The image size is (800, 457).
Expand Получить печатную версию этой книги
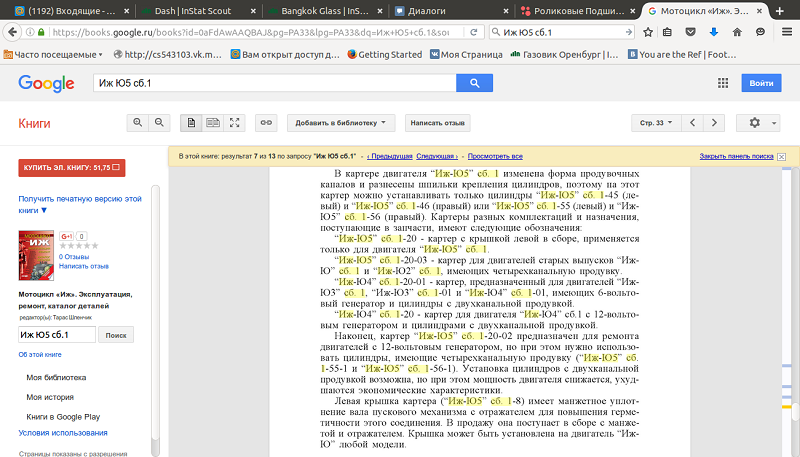coord(80,205)
